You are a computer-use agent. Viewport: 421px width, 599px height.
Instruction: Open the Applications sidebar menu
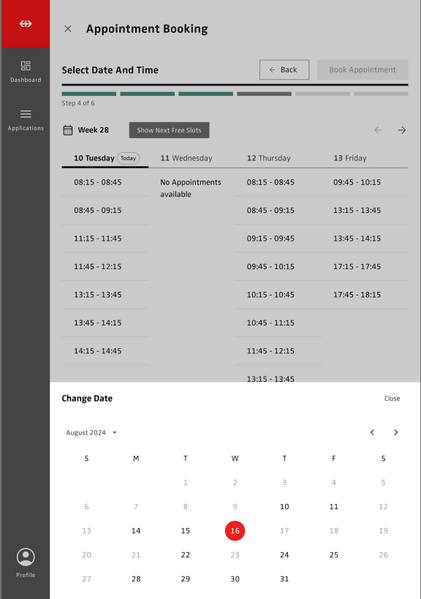(26, 120)
